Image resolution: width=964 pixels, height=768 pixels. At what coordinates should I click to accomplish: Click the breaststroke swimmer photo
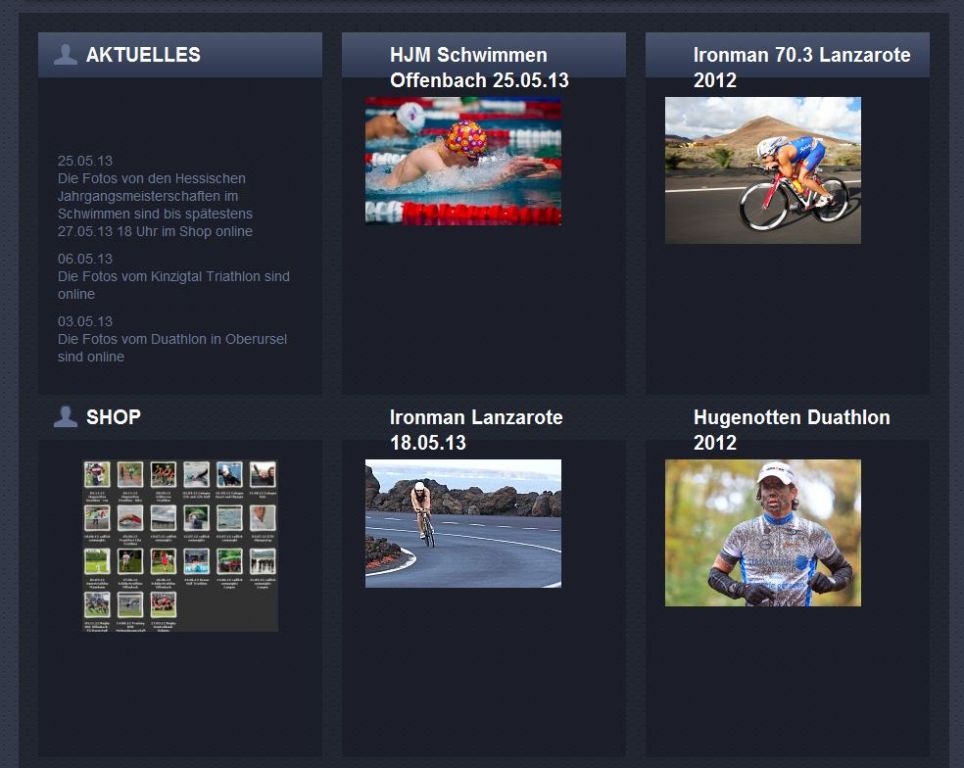point(463,160)
